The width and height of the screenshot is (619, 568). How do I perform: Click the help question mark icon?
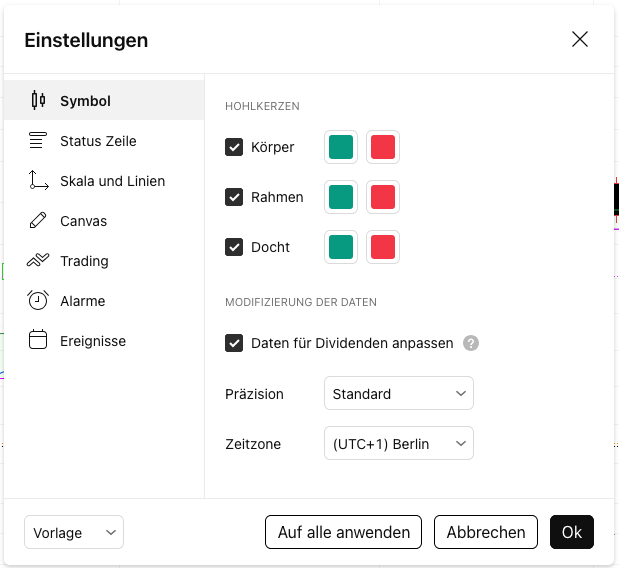471,343
